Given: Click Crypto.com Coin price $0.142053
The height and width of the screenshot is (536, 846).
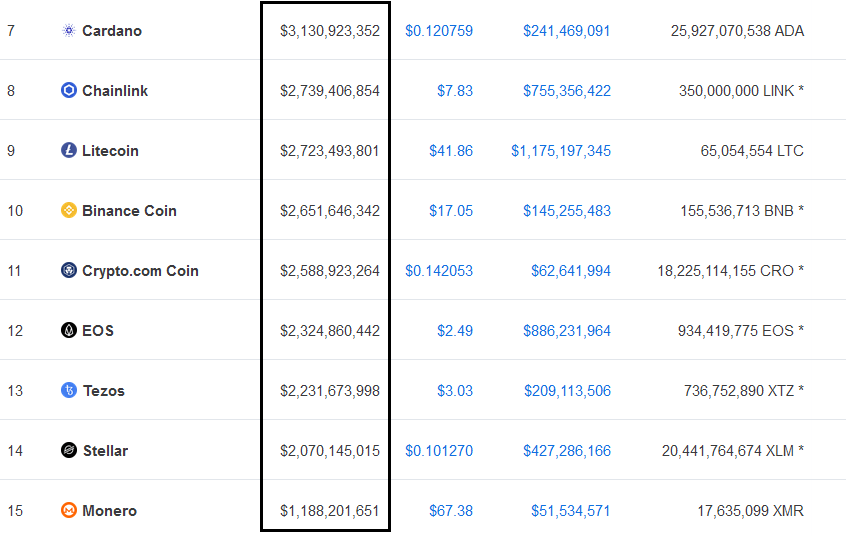Looking at the screenshot, I should point(439,270).
